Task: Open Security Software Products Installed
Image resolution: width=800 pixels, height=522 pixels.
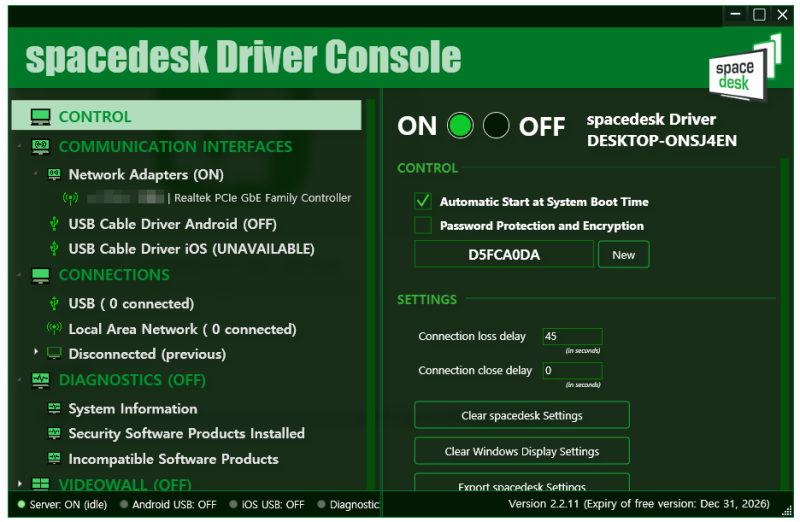Action: (186, 433)
